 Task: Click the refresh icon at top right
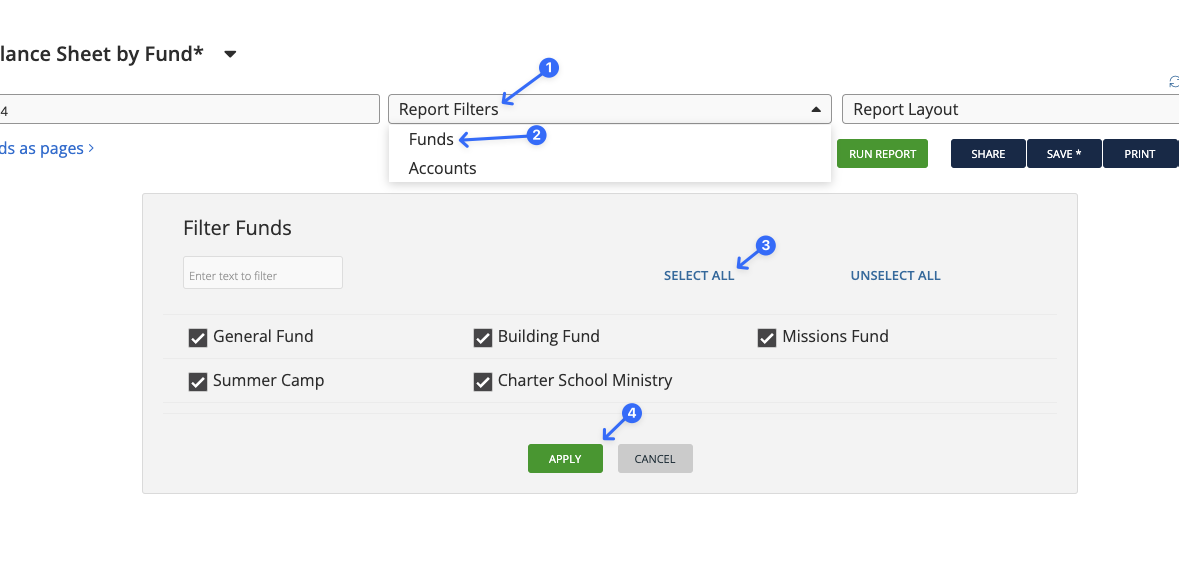(x=1174, y=82)
